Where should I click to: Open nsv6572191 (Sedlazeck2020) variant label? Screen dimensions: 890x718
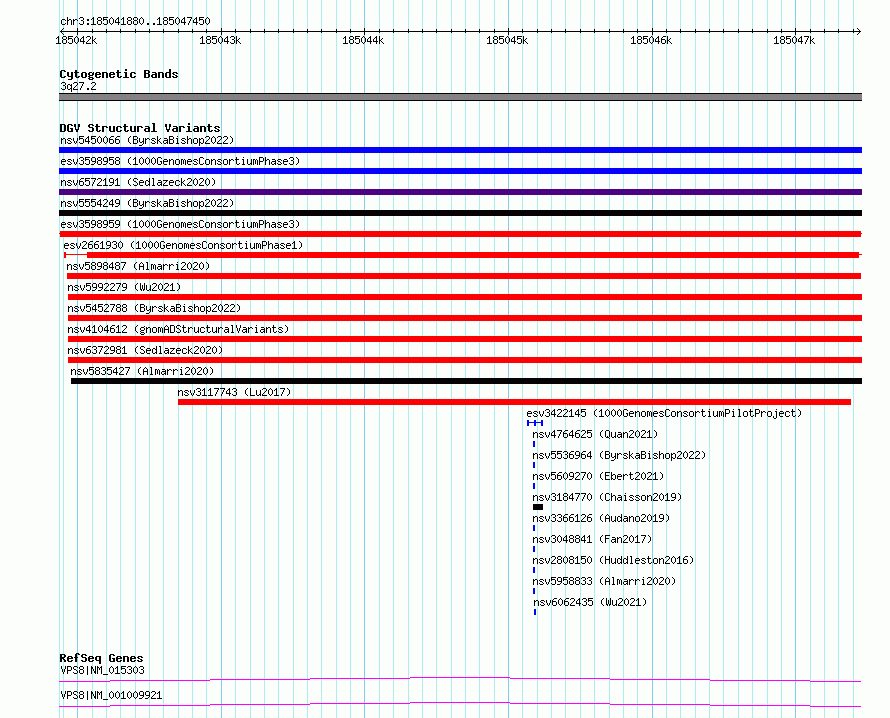(138, 182)
